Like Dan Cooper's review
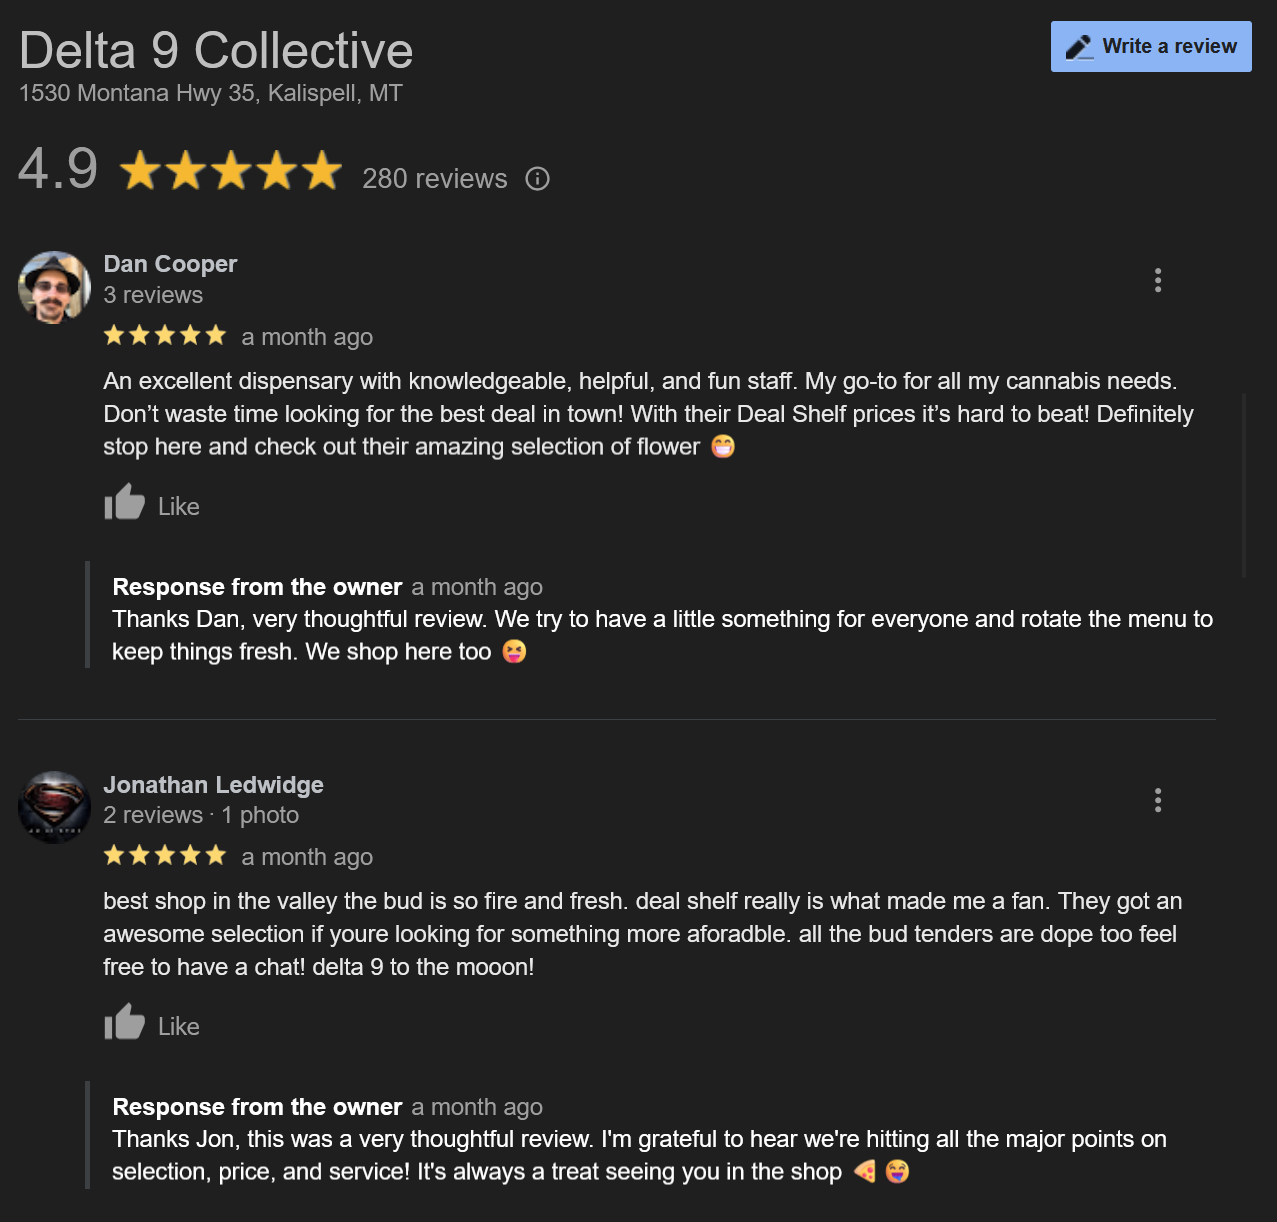Image resolution: width=1277 pixels, height=1222 pixels. (x=152, y=505)
